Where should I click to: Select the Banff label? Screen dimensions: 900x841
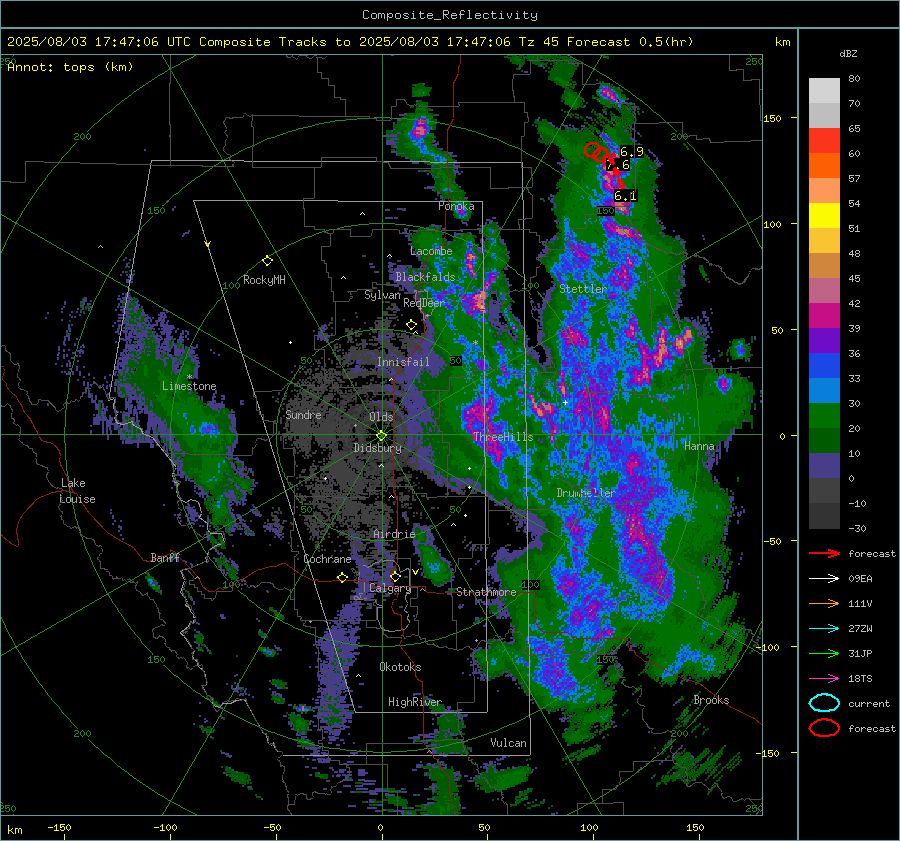(x=165, y=558)
